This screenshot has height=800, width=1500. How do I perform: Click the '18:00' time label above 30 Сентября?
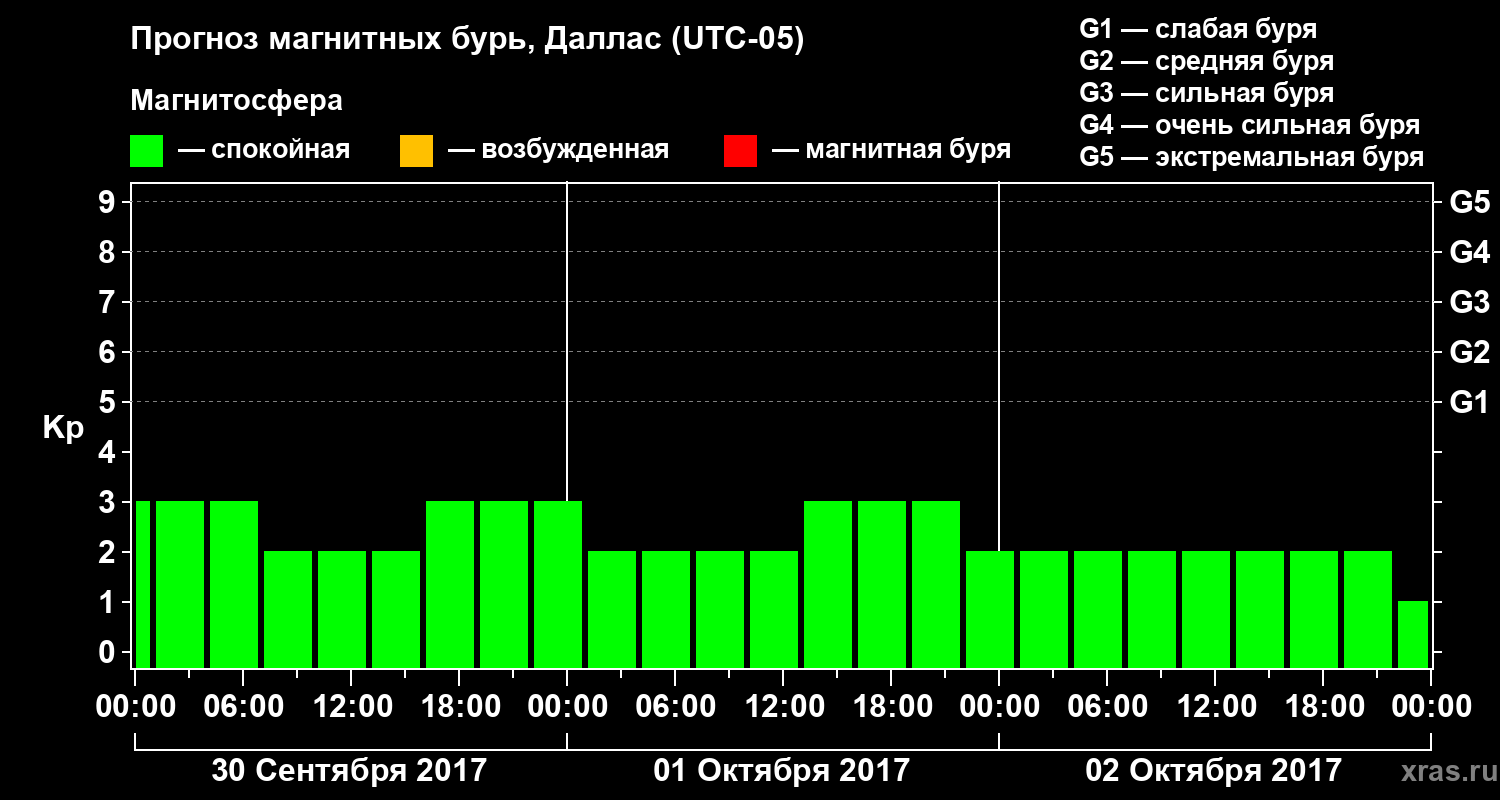pyautogui.click(x=460, y=707)
